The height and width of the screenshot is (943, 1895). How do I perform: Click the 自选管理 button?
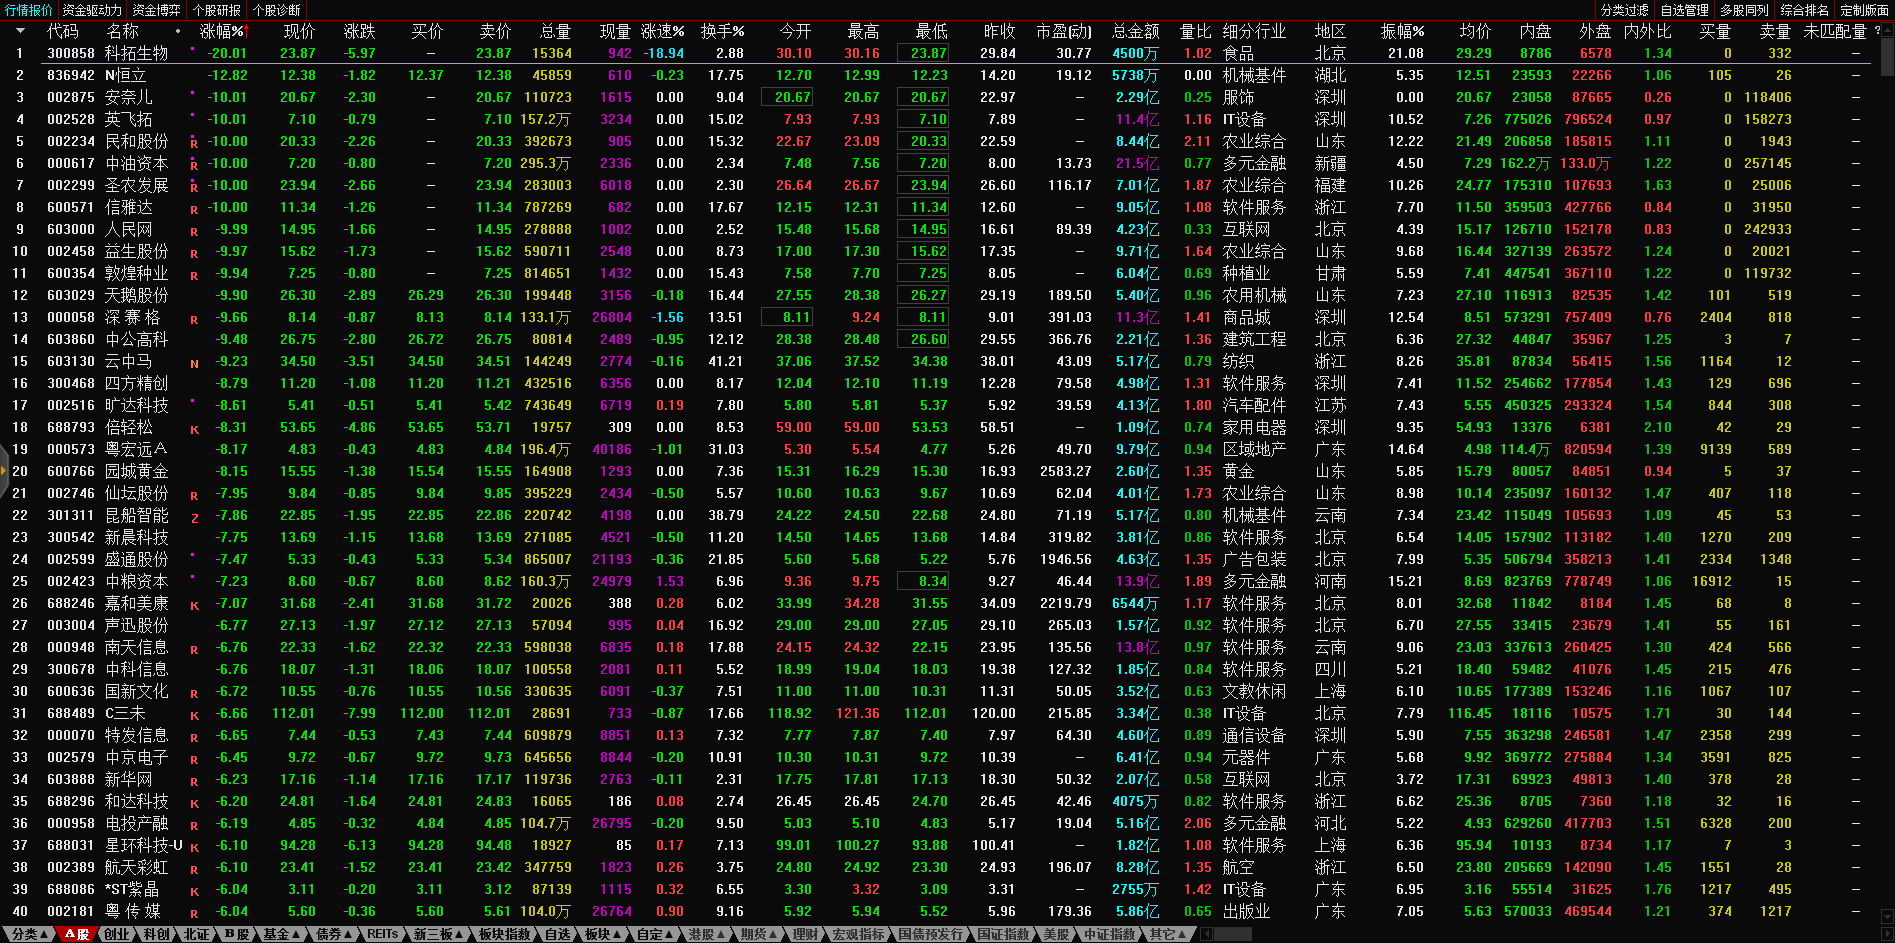1685,10
